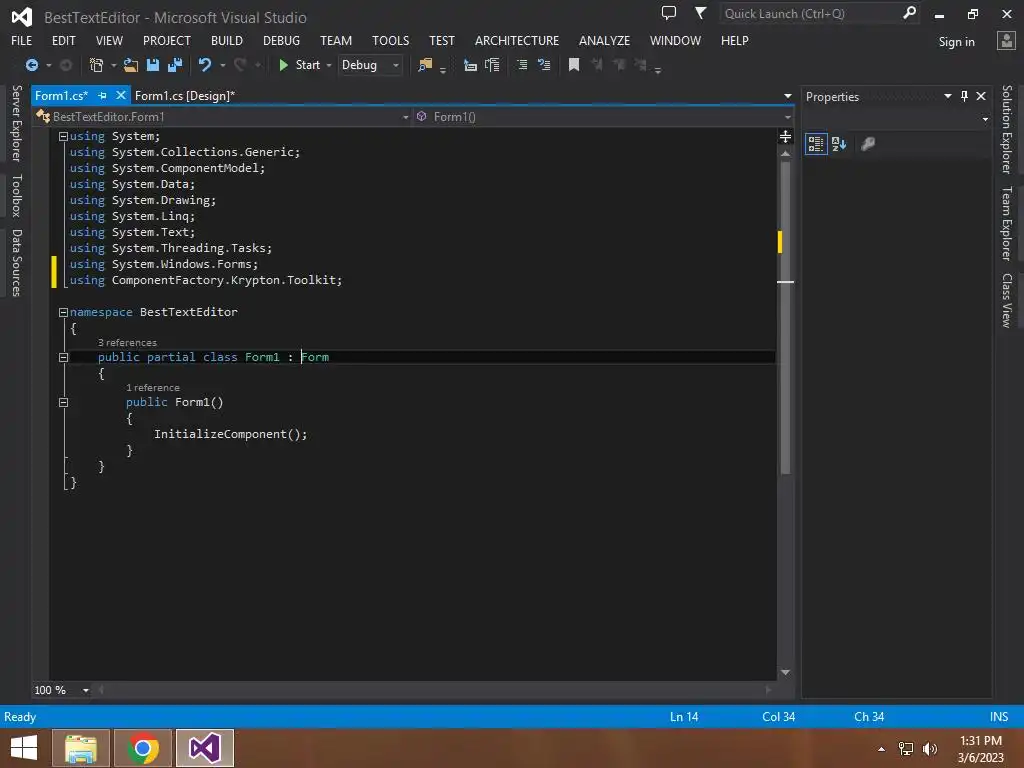
Task: Open the BUILD menu
Action: click(227, 40)
